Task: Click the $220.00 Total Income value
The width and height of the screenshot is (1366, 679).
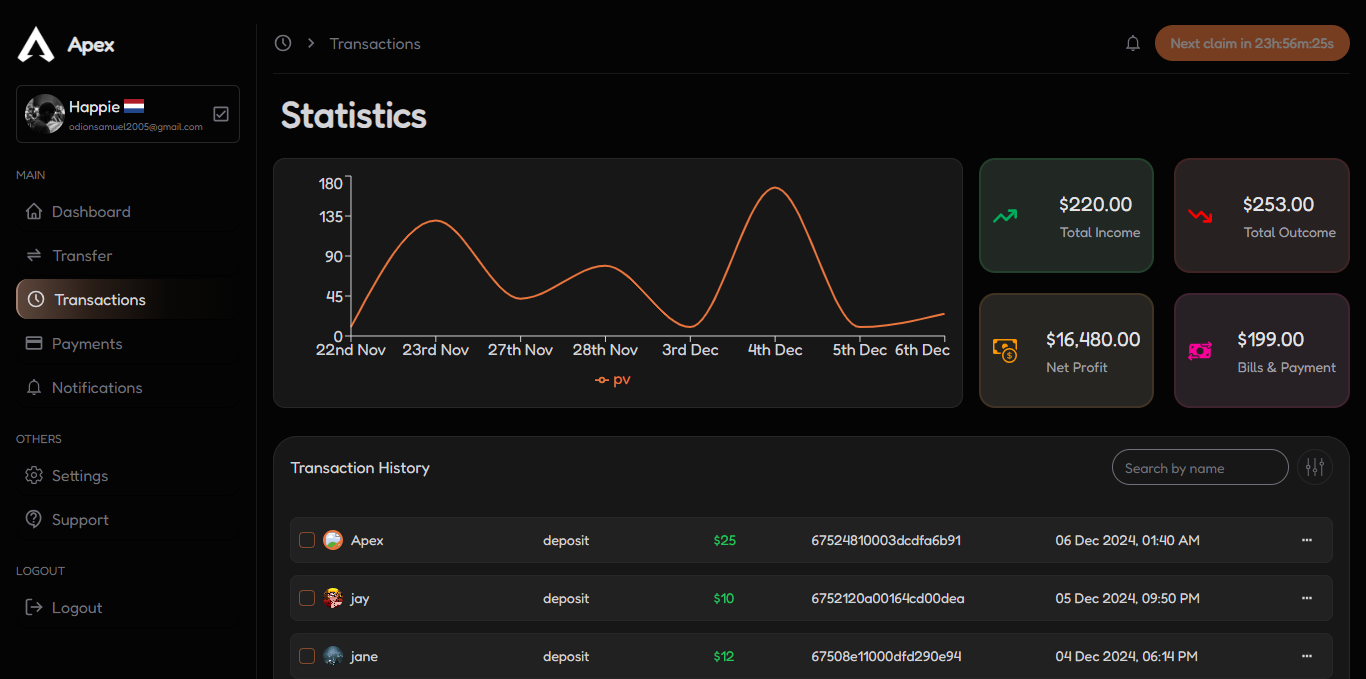Action: point(1096,204)
